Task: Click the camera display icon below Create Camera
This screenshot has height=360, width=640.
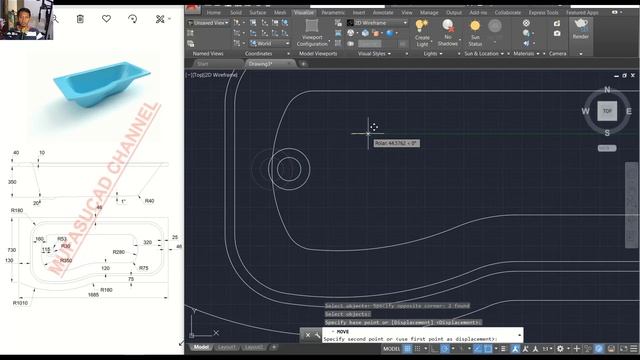Action: tap(557, 33)
